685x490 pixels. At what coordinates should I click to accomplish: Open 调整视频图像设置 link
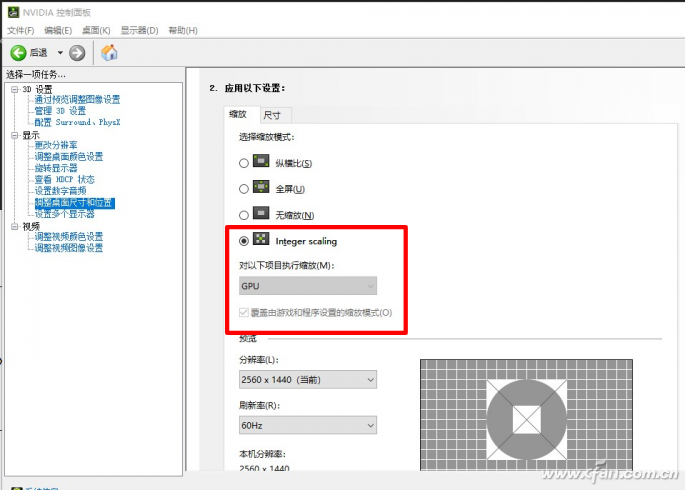click(x=69, y=248)
